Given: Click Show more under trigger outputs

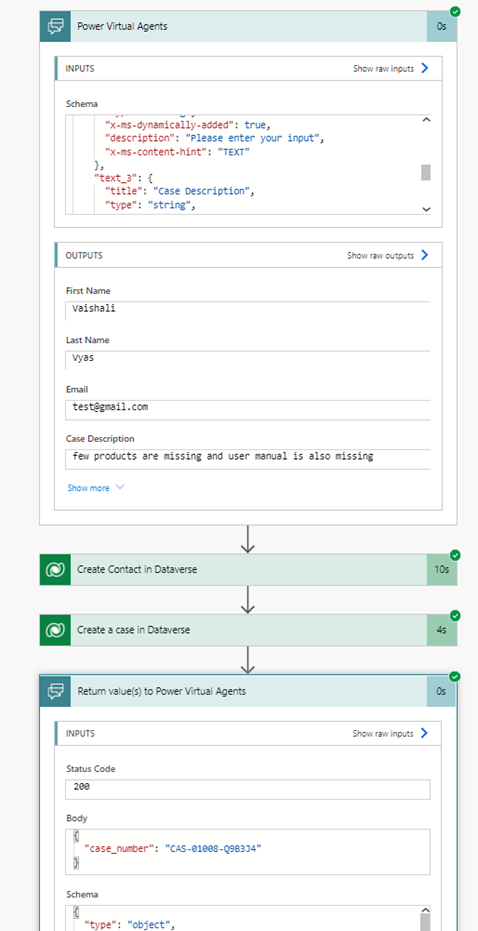Looking at the screenshot, I should [96, 487].
